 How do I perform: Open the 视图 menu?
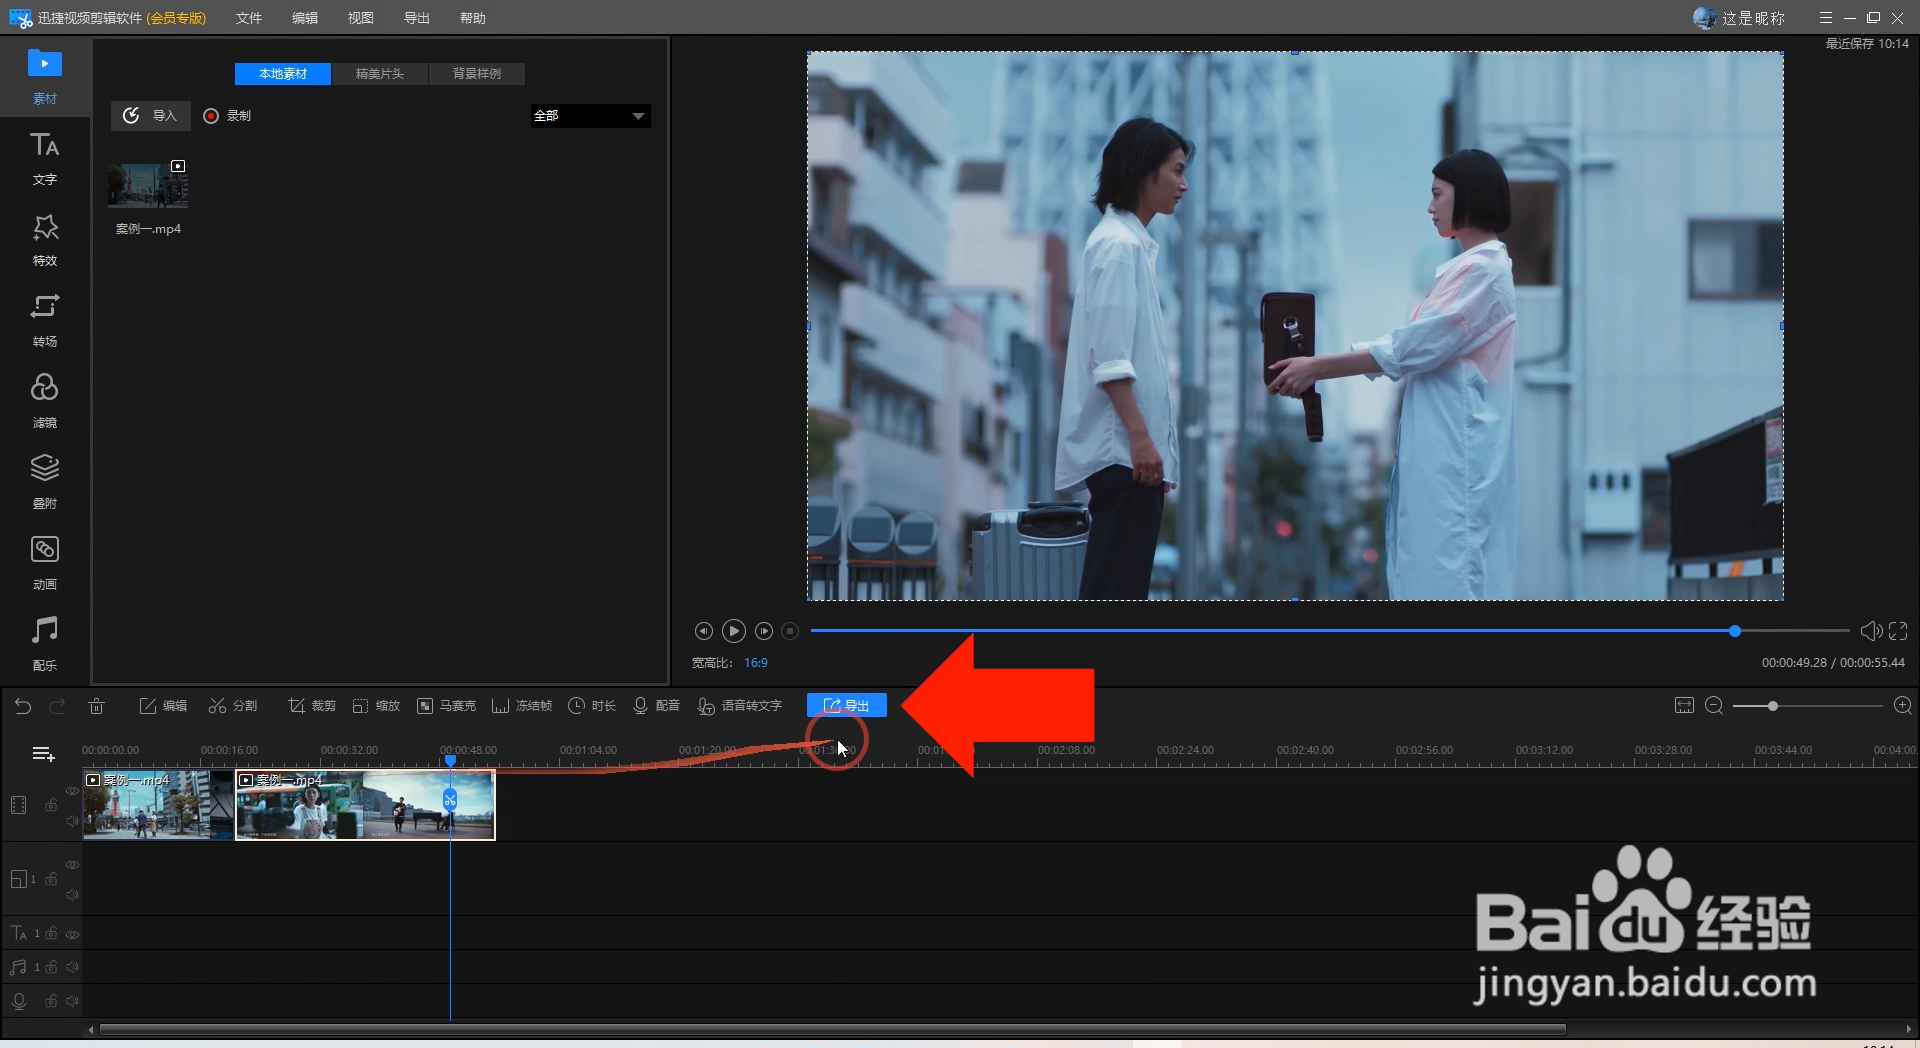point(361,18)
